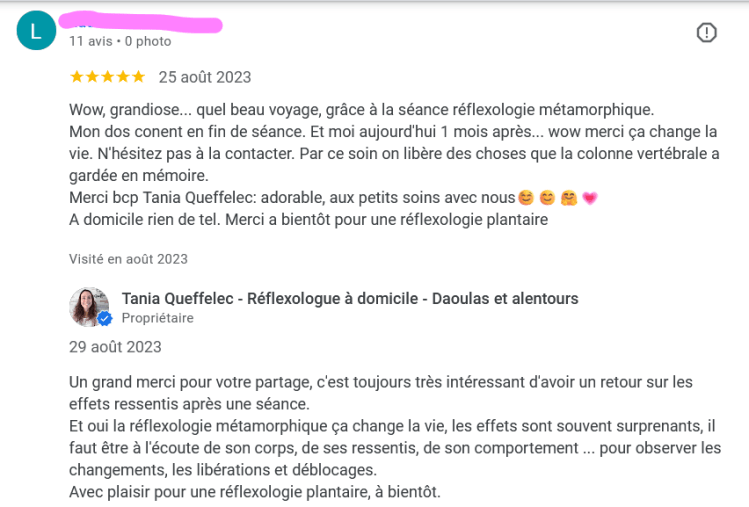Click the owner reply date "29 août 2023"
The width and height of the screenshot is (749, 507).
[115, 347]
